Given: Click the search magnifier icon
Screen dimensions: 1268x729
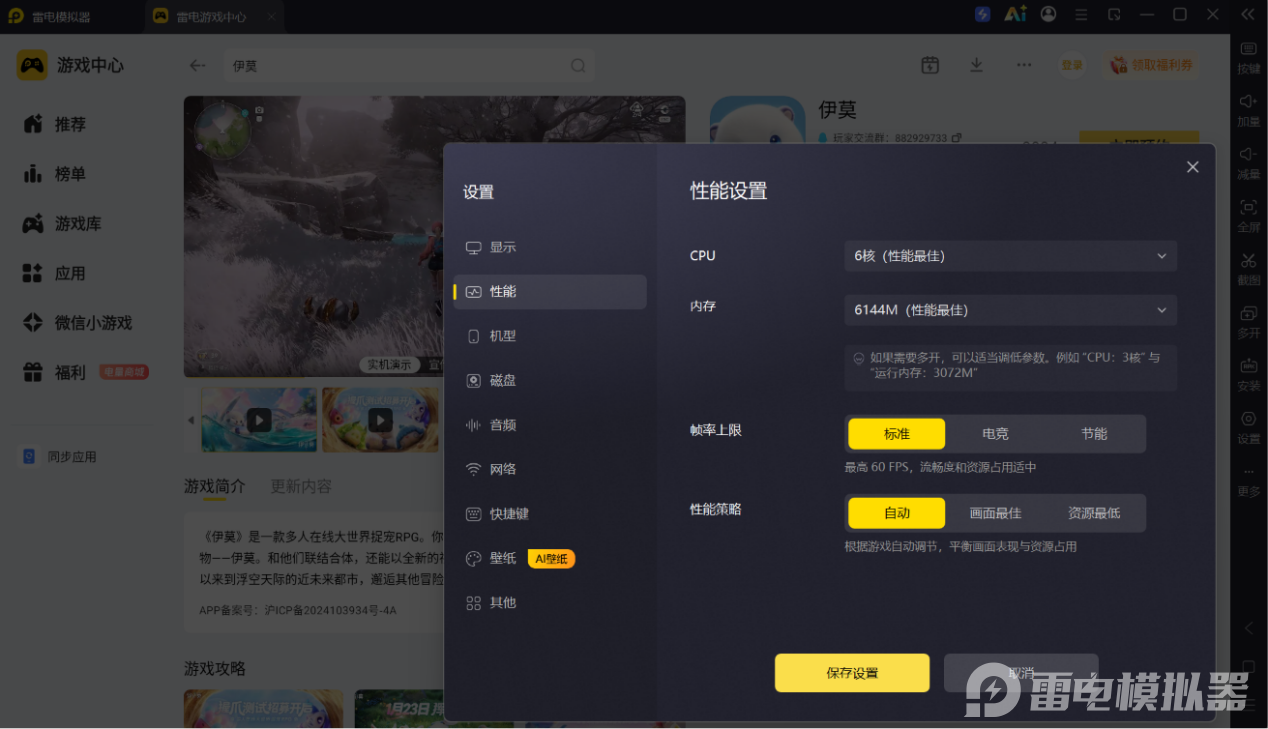Looking at the screenshot, I should [x=578, y=65].
